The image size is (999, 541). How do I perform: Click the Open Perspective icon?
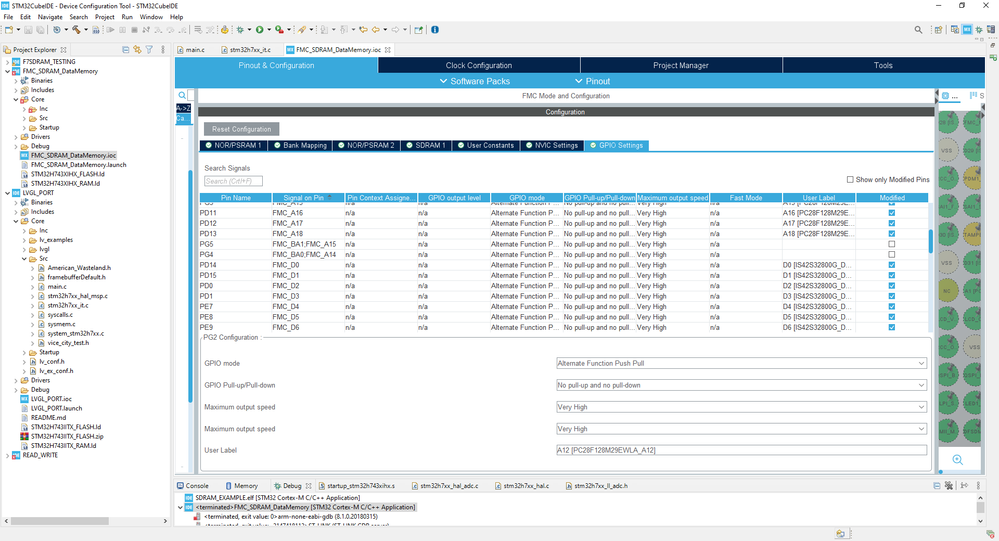[x=938, y=29]
